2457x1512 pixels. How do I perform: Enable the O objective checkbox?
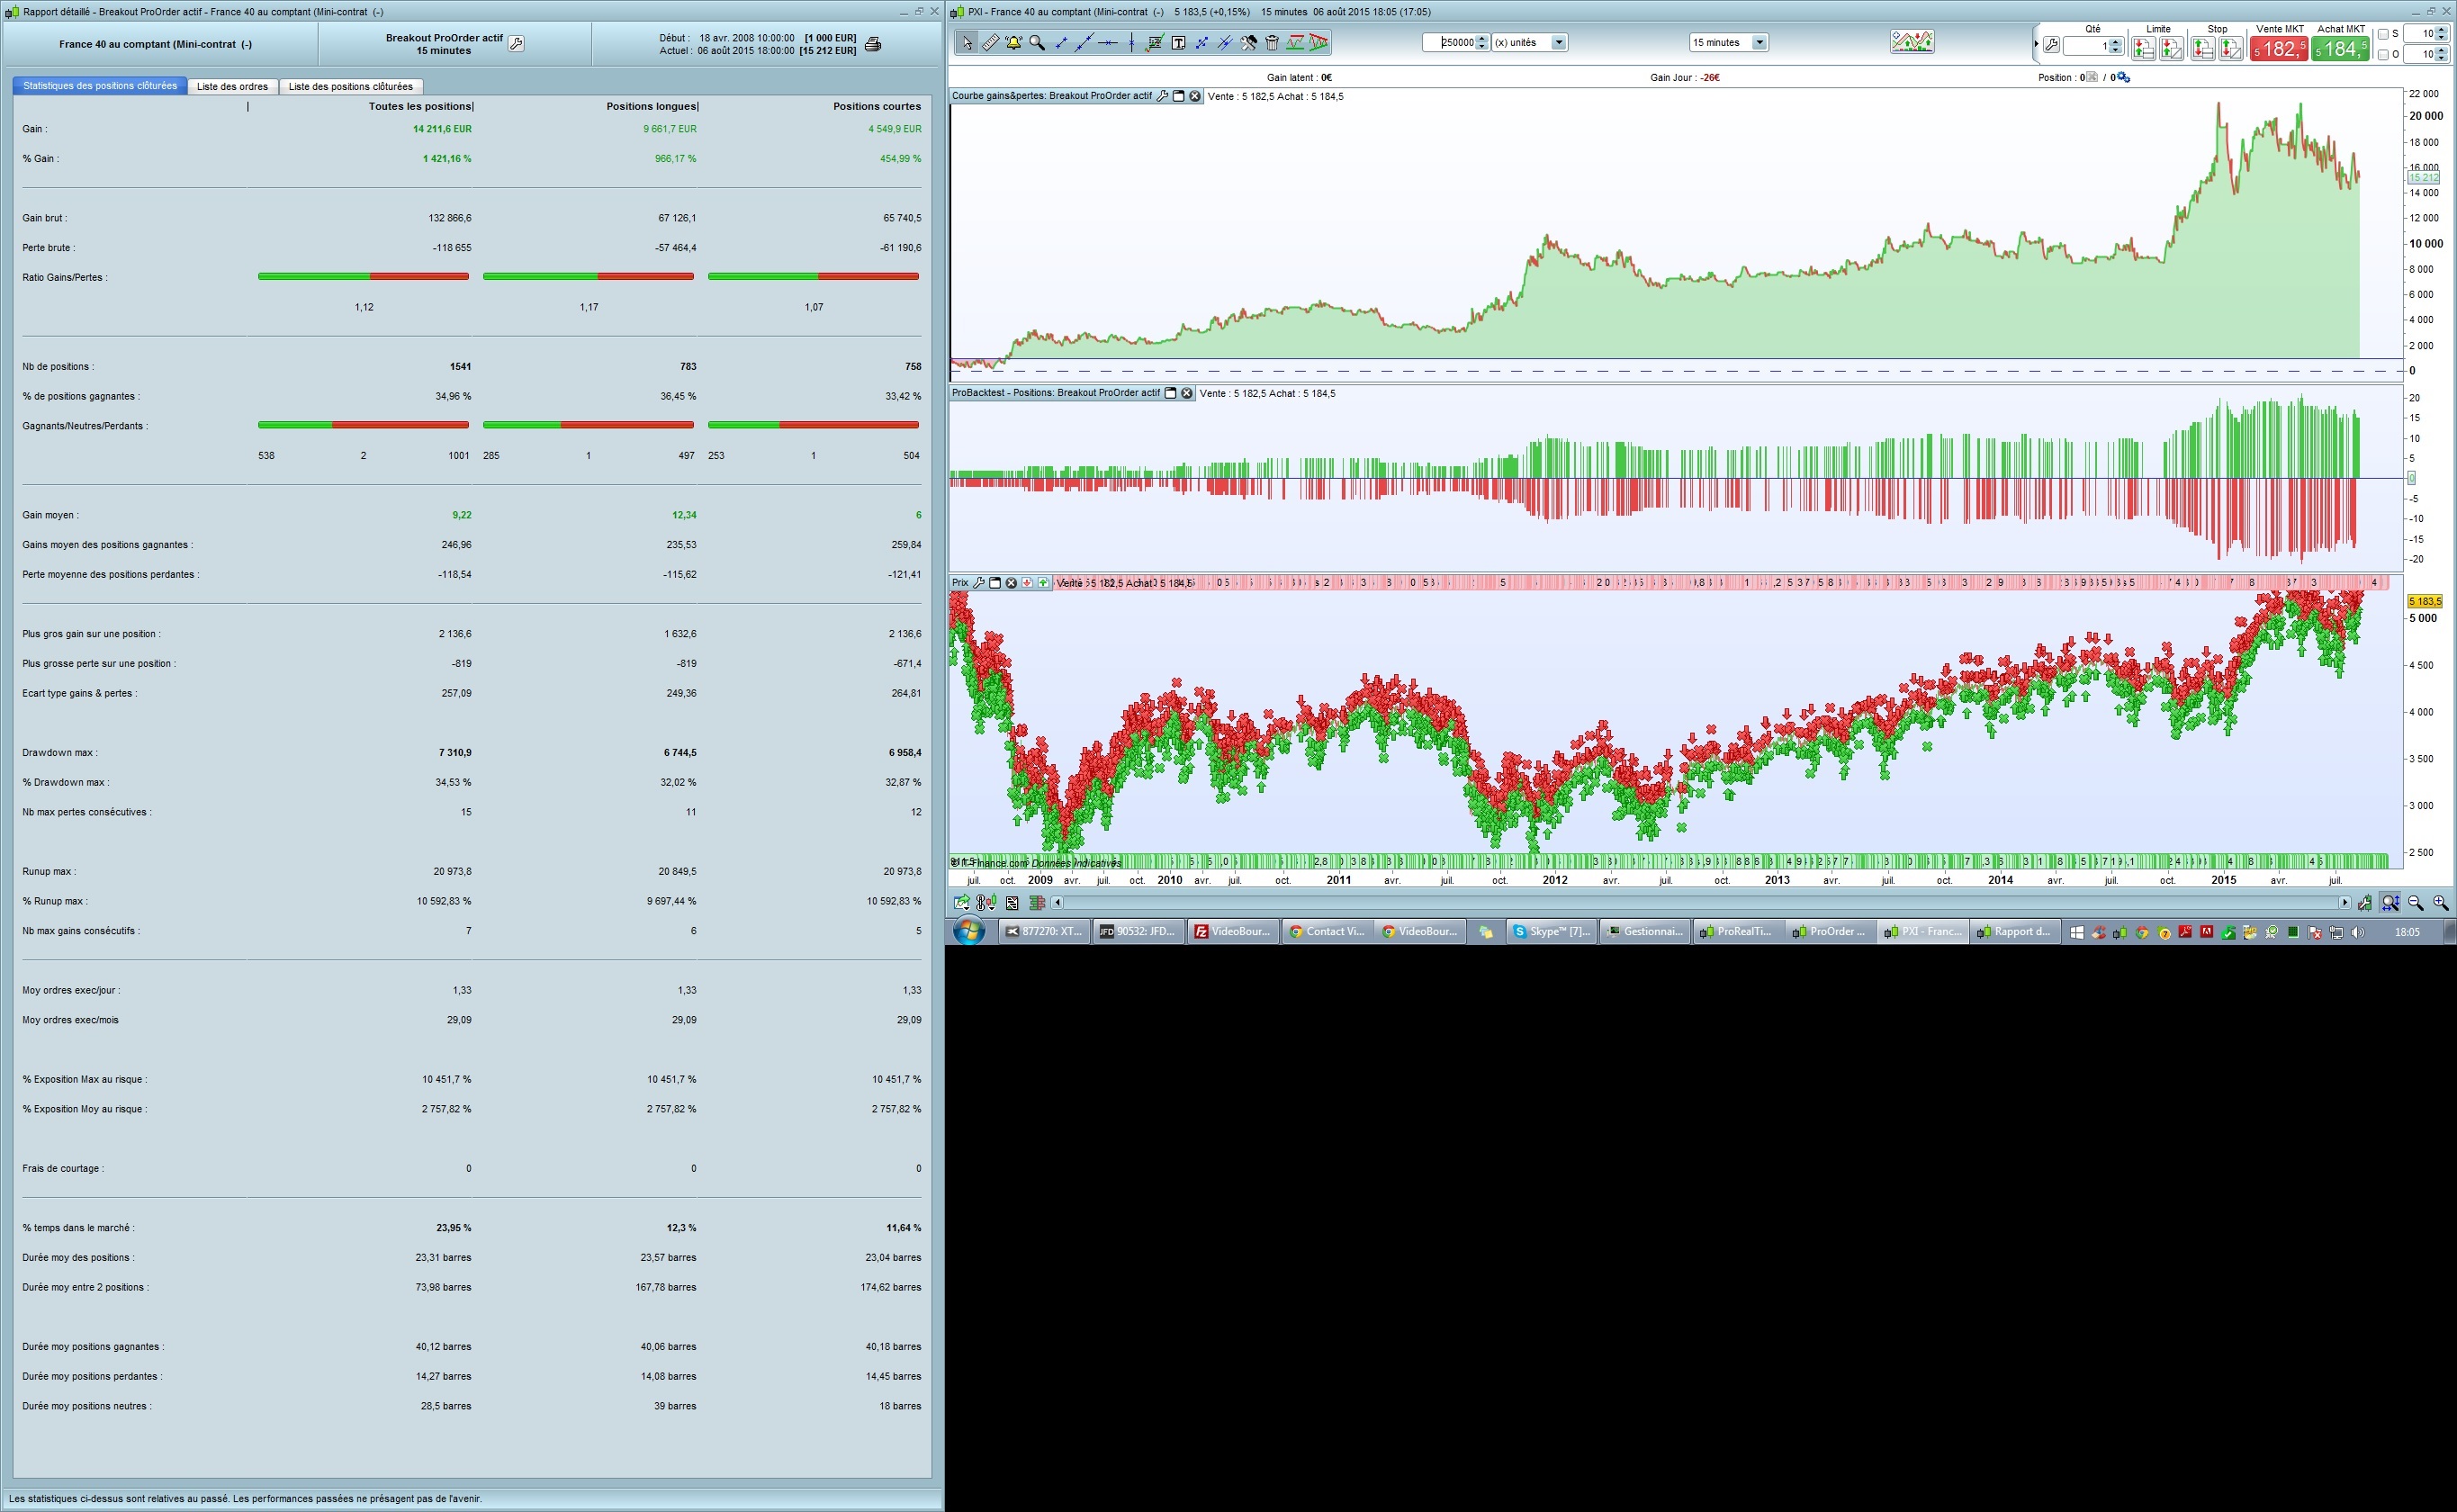tap(2383, 55)
